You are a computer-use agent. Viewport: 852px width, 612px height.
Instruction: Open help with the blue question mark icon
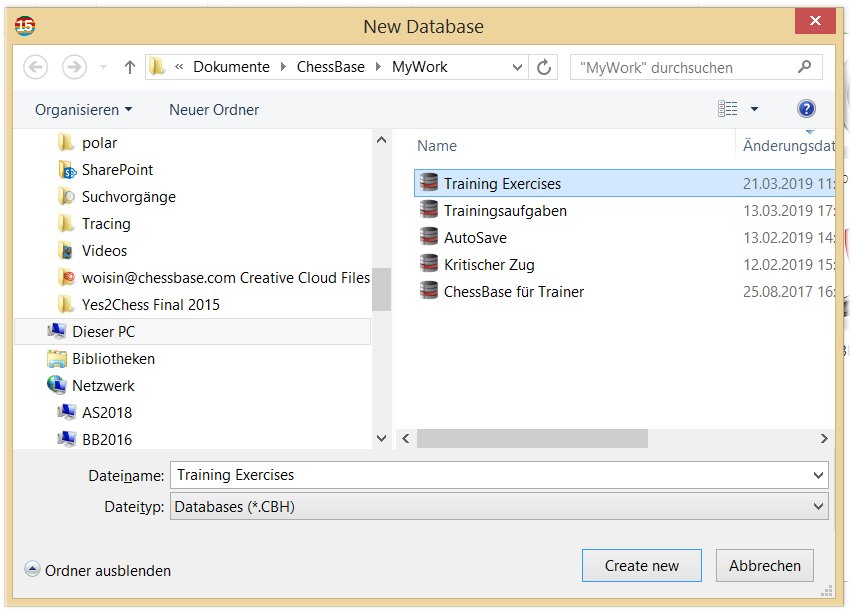tap(806, 109)
